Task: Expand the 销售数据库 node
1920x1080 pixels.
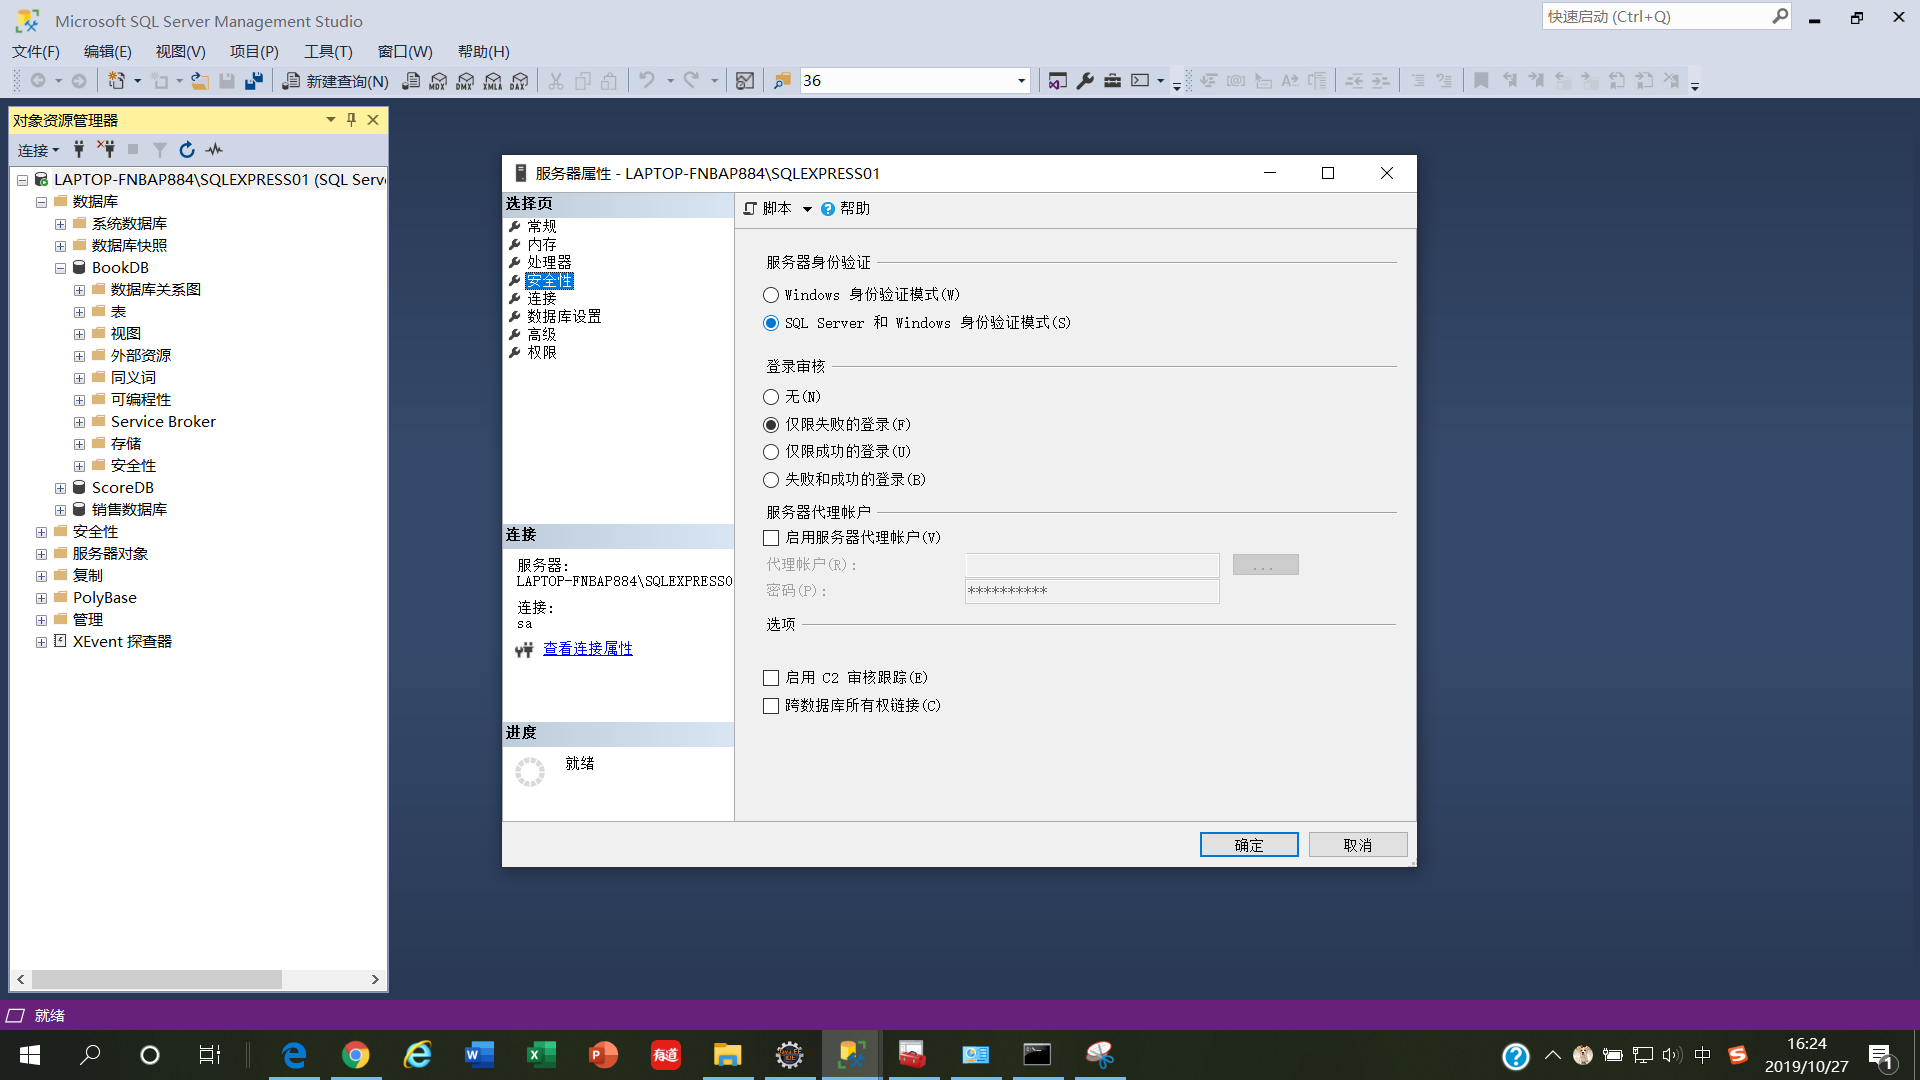Action: (60, 510)
